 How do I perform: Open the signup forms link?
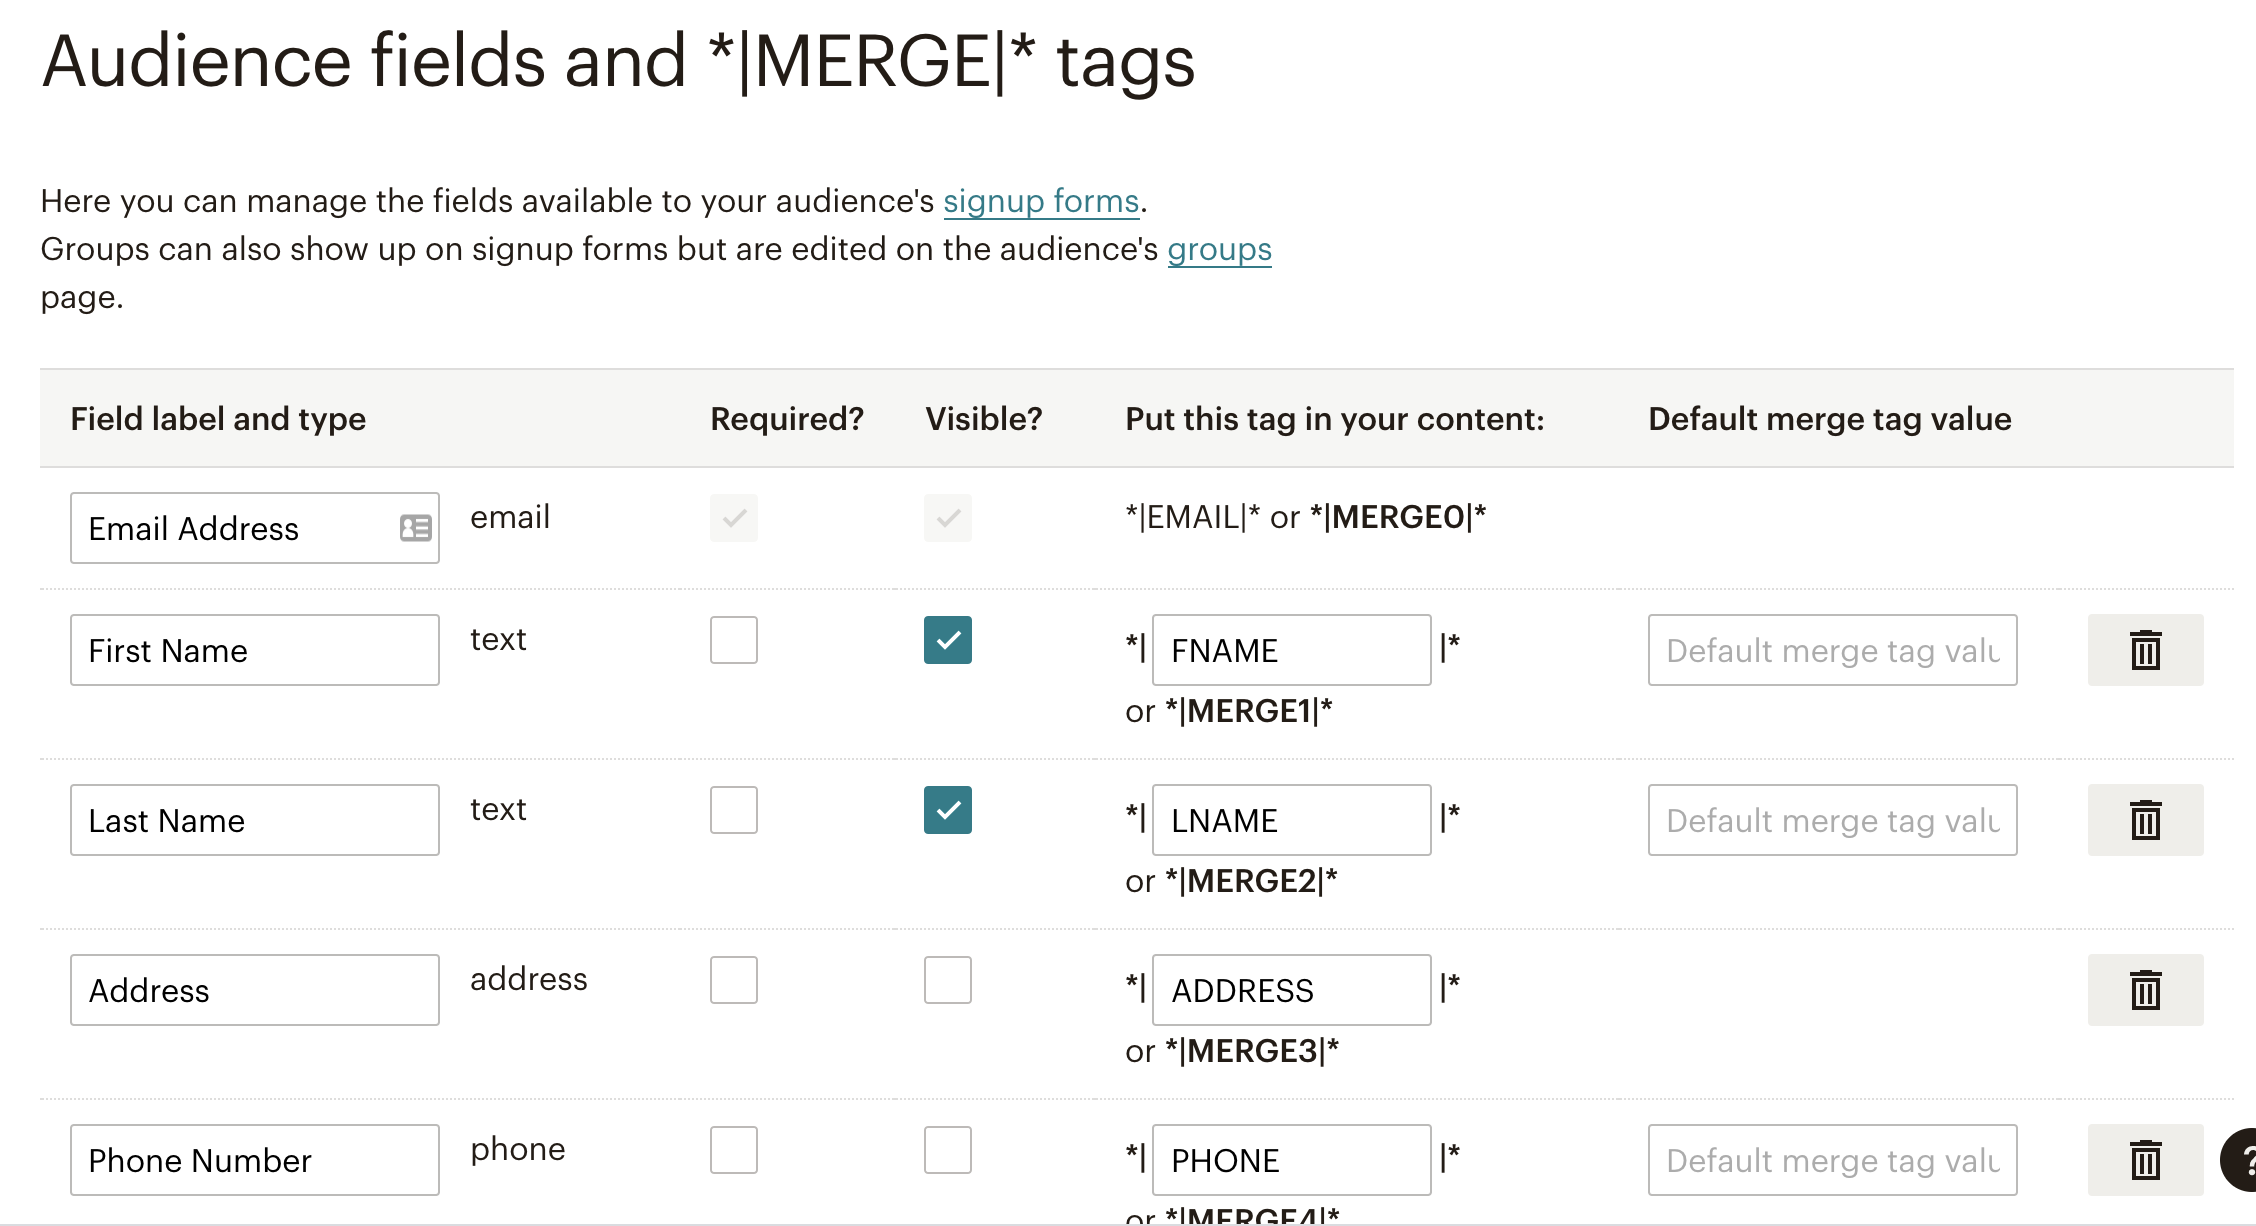pyautogui.click(x=1041, y=202)
